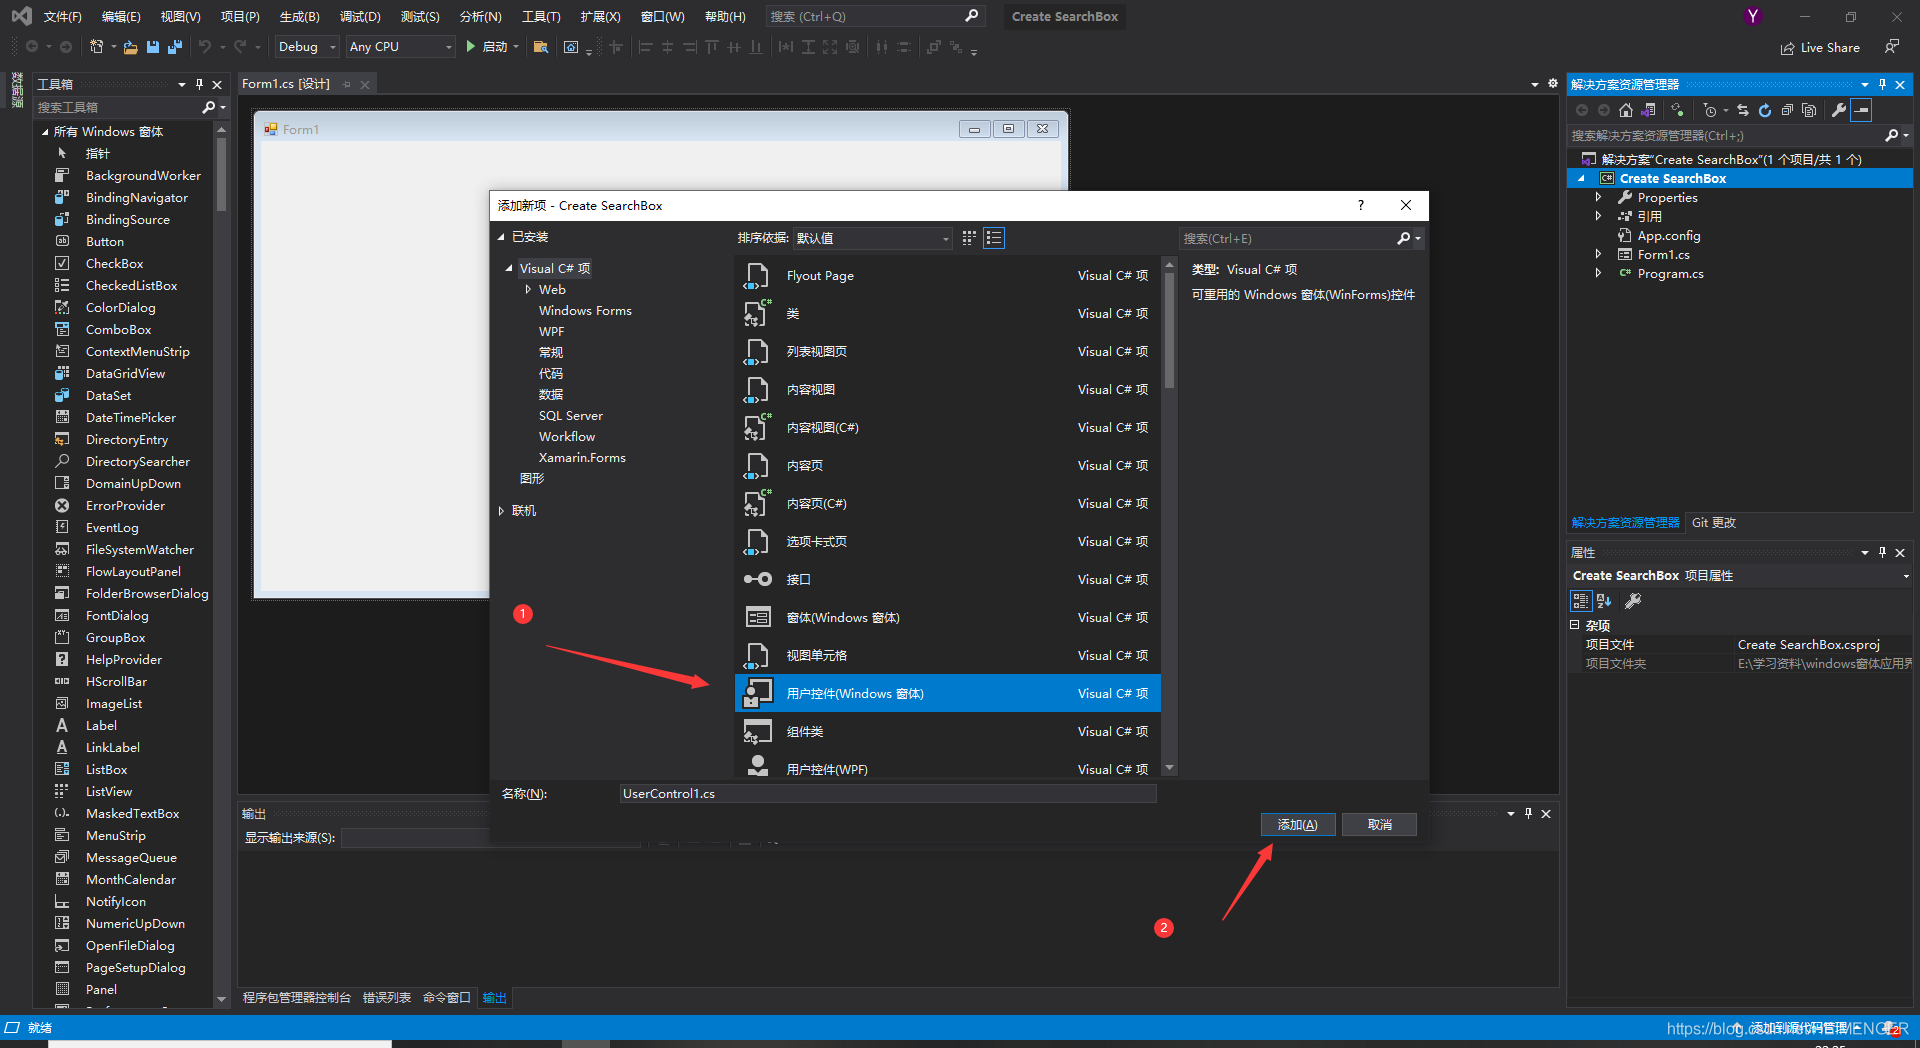
Task: Save the current file with the floppy icon
Action: (x=153, y=47)
